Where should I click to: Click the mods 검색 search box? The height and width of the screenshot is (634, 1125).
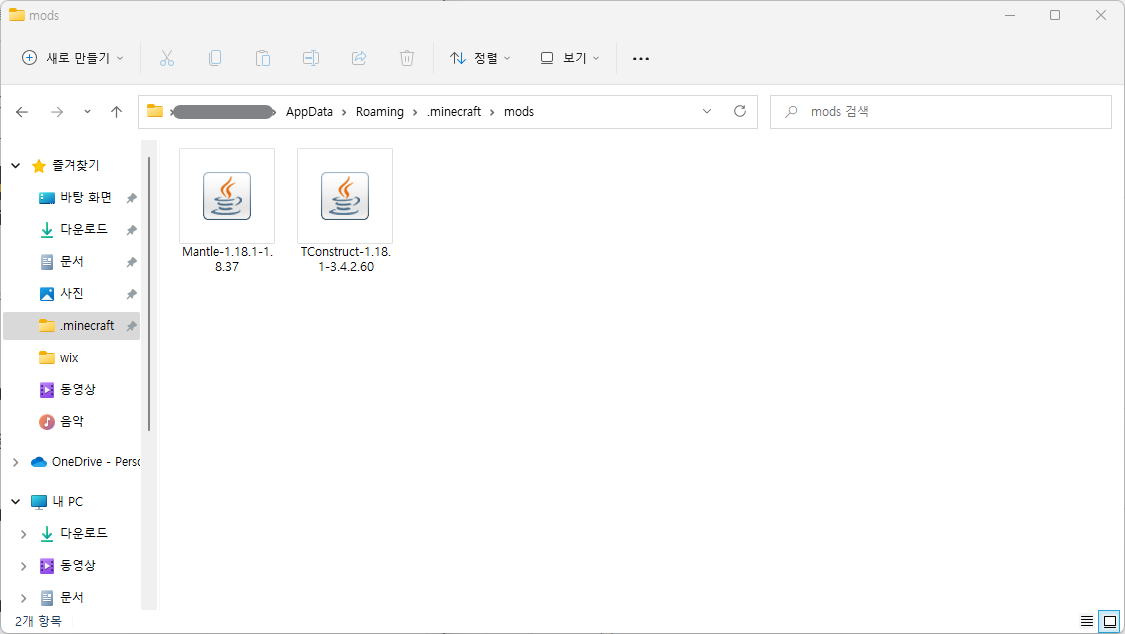[941, 112]
